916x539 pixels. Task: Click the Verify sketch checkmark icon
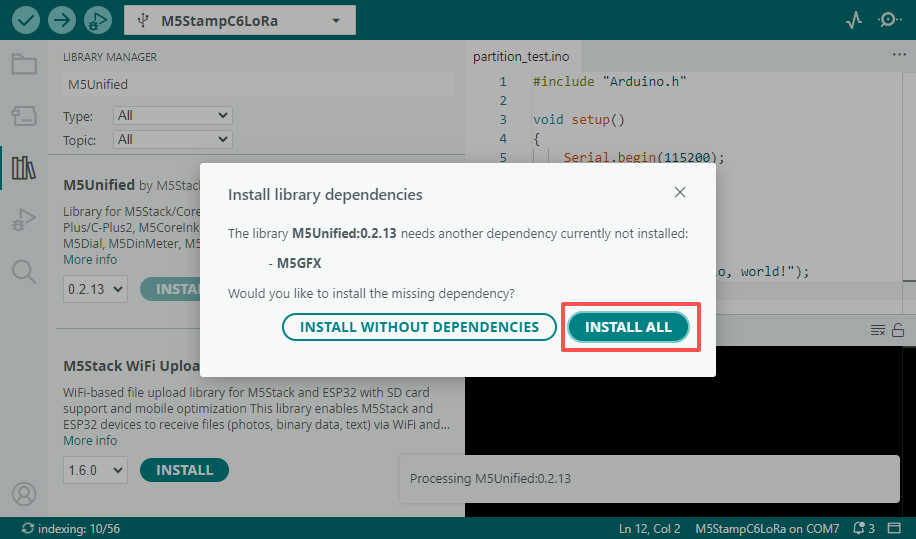pyautogui.click(x=26, y=20)
